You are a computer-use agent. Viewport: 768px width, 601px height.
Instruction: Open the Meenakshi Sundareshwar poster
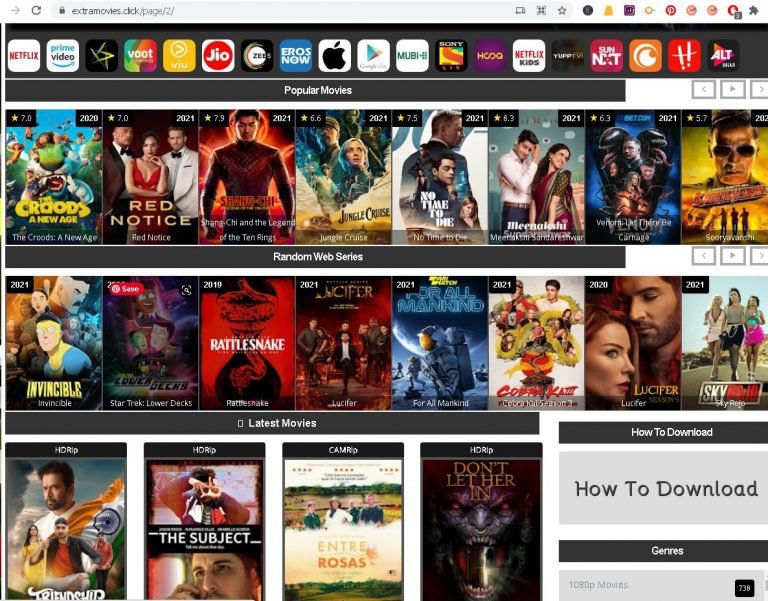click(536, 177)
